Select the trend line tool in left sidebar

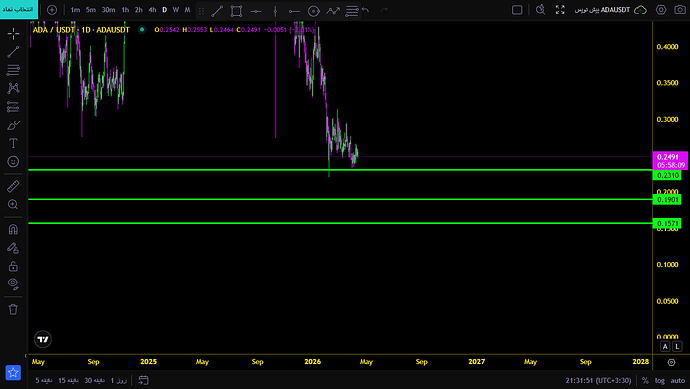tap(13, 52)
